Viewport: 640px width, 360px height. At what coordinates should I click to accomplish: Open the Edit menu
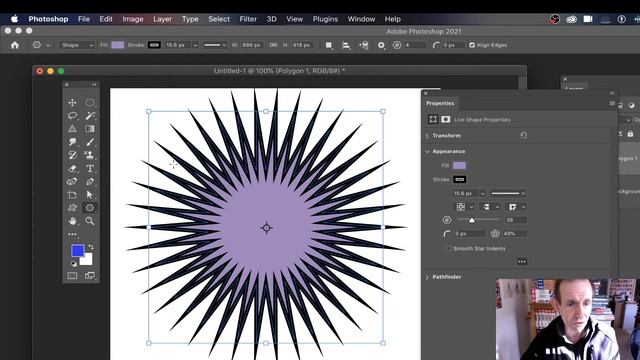[x=106, y=19]
